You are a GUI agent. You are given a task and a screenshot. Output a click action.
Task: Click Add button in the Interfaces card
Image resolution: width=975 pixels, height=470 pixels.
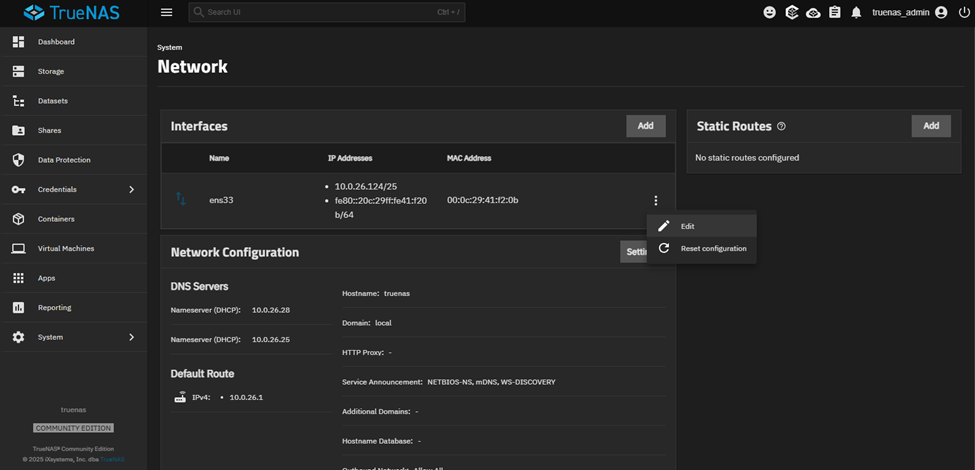coord(645,126)
